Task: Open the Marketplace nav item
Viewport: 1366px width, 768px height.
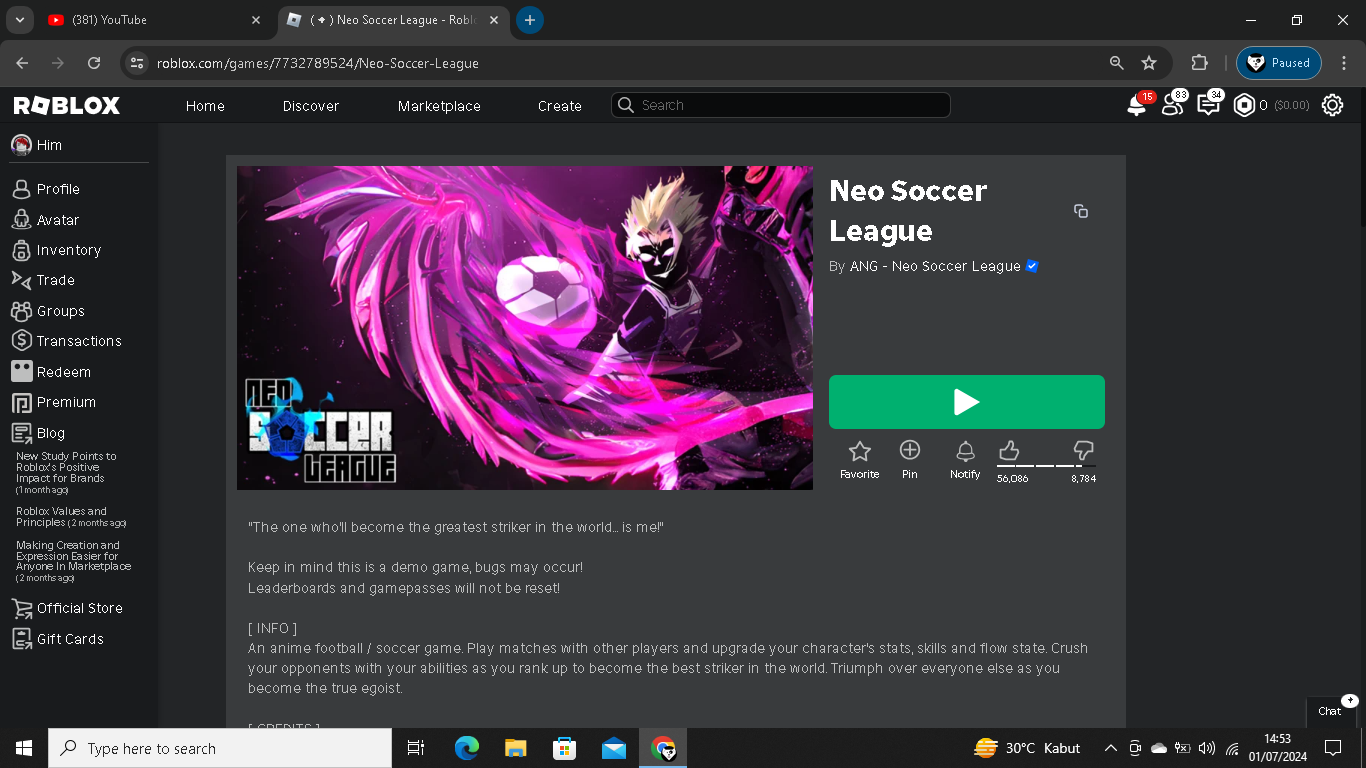Action: pos(439,106)
